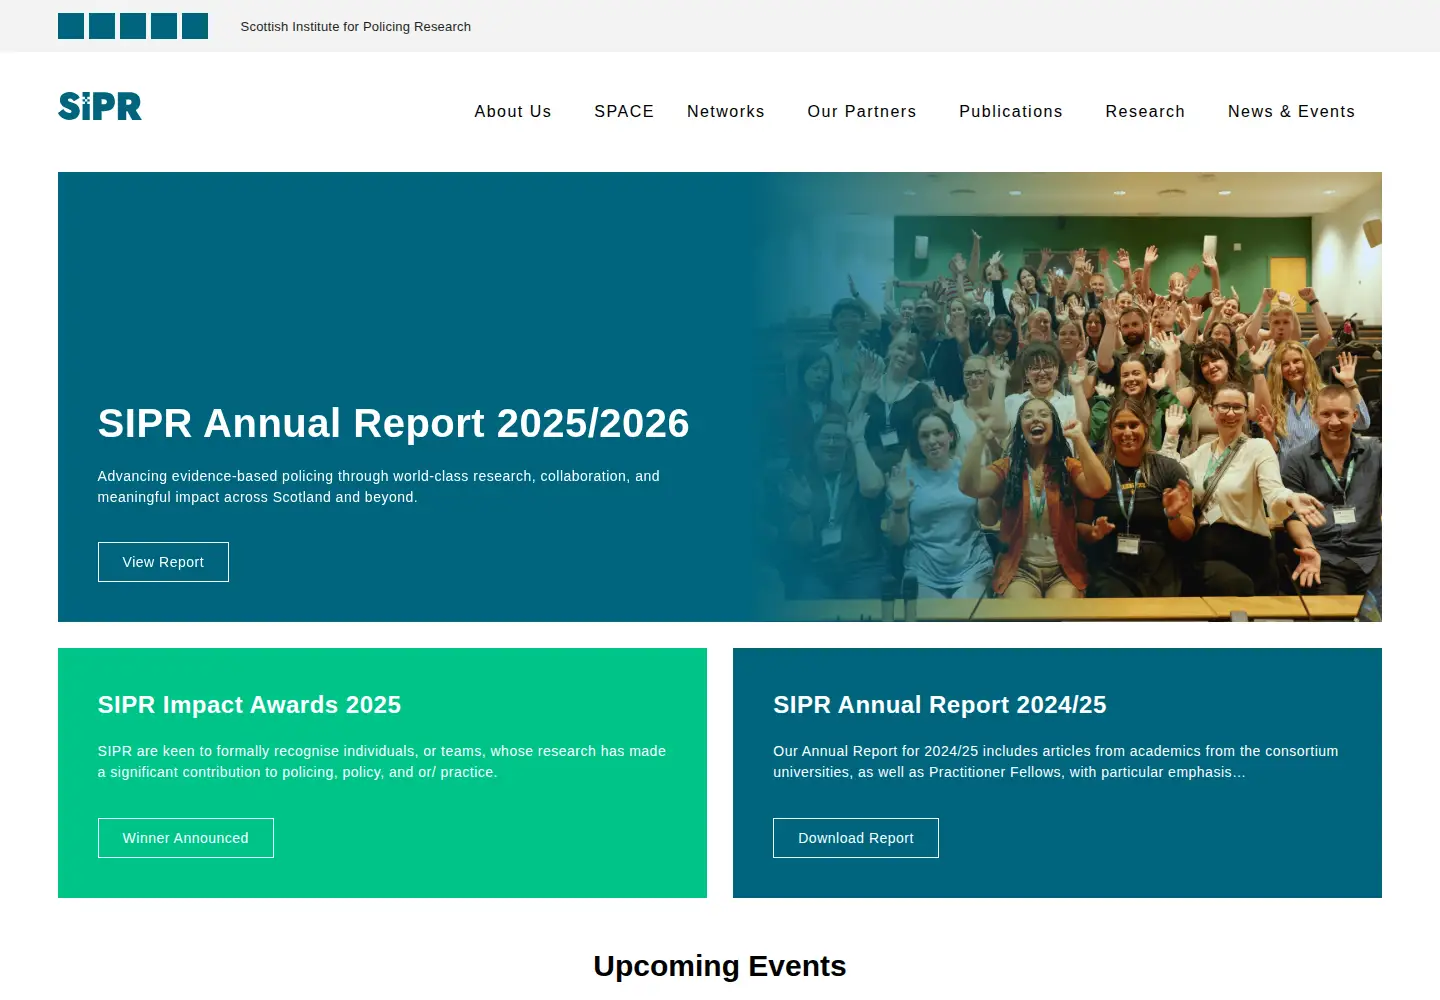Image resolution: width=1440 pixels, height=1000 pixels.
Task: Click 'SIPR Impact Awards 2025' card title
Action: pyautogui.click(x=249, y=705)
